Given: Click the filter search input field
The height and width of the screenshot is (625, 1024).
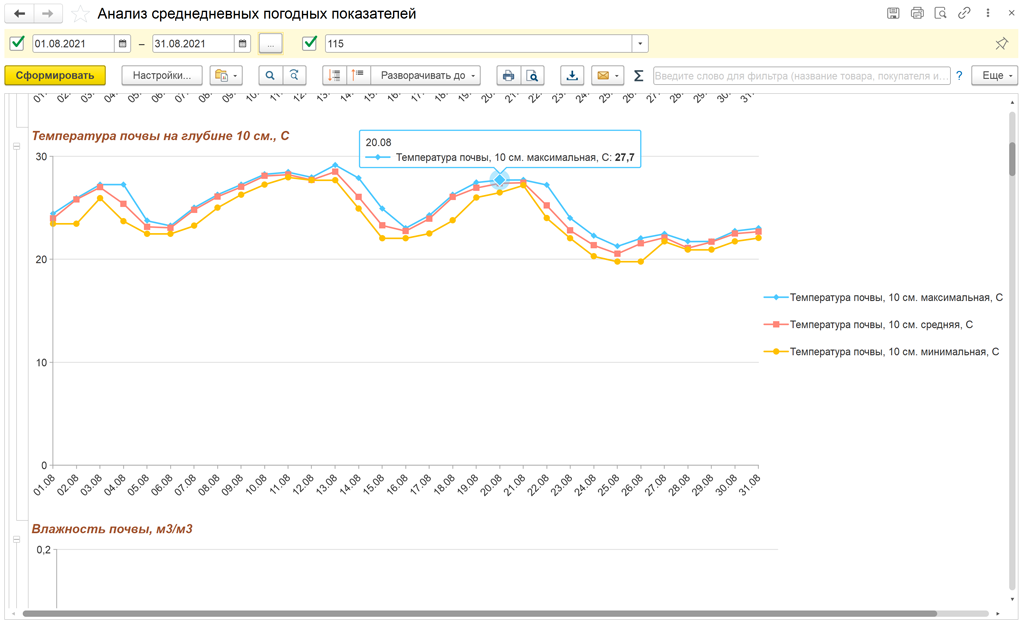Looking at the screenshot, I should (800, 76).
